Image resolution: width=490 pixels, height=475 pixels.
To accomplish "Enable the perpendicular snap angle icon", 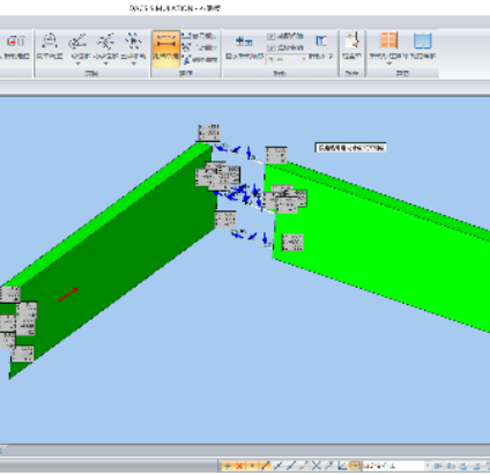I will pos(342,465).
